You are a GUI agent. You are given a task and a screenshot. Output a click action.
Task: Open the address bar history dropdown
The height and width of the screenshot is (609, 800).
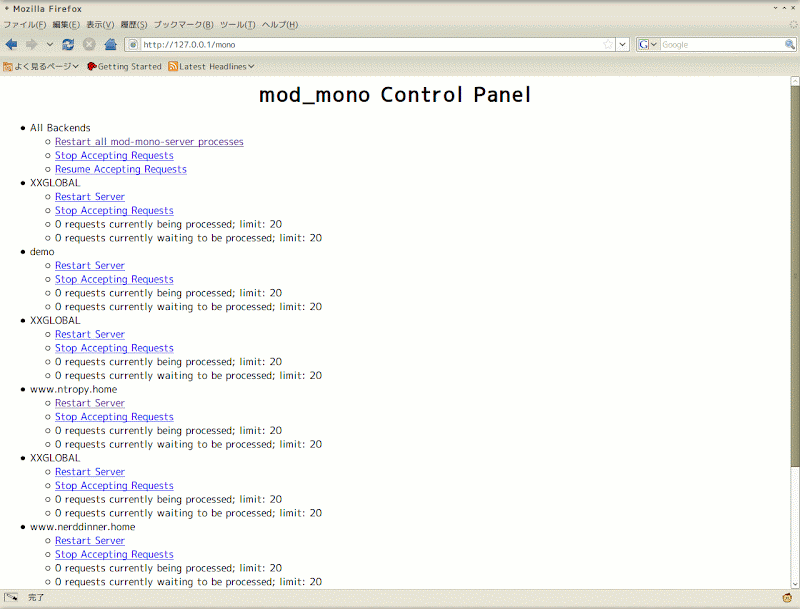[x=621, y=44]
